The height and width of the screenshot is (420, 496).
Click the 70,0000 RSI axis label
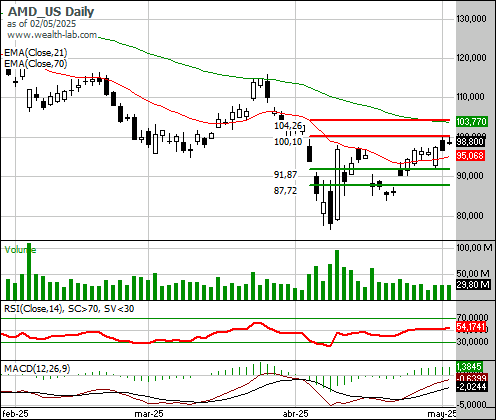473,317
